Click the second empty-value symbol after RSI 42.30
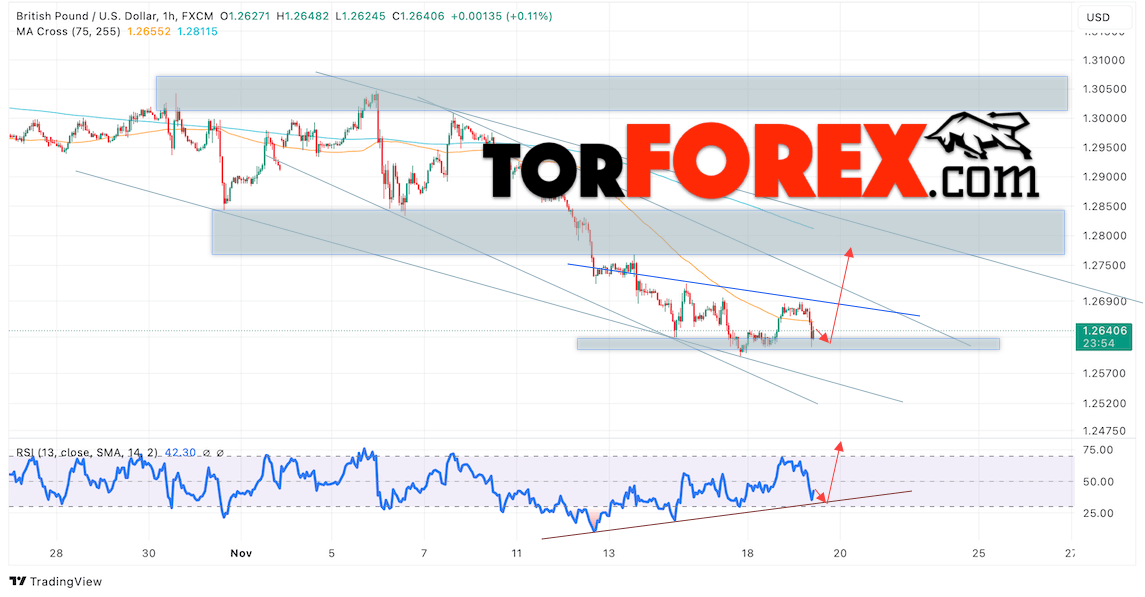Viewport: 1145px width, 597px height. point(220,453)
